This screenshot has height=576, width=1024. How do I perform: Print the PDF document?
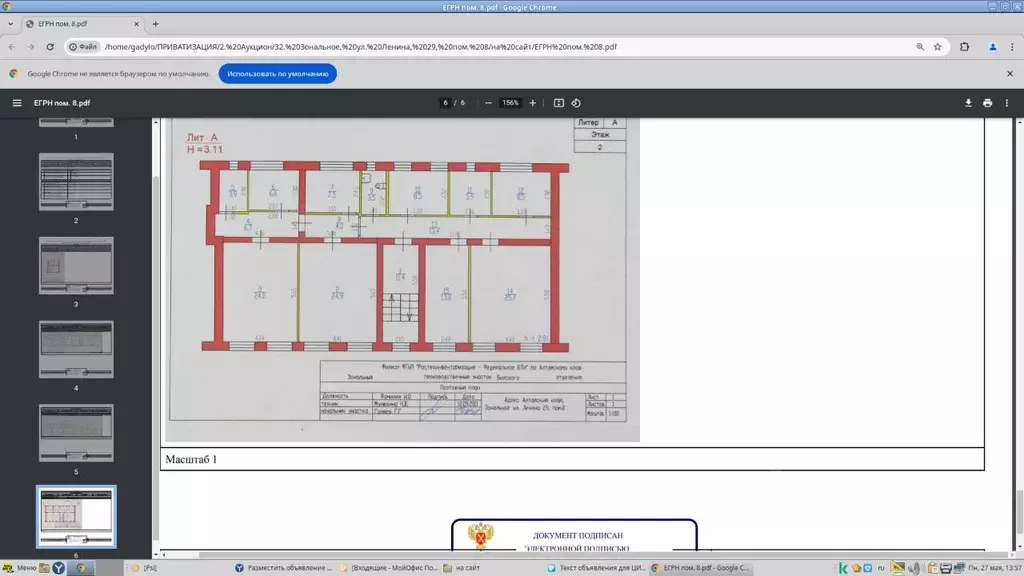(988, 103)
